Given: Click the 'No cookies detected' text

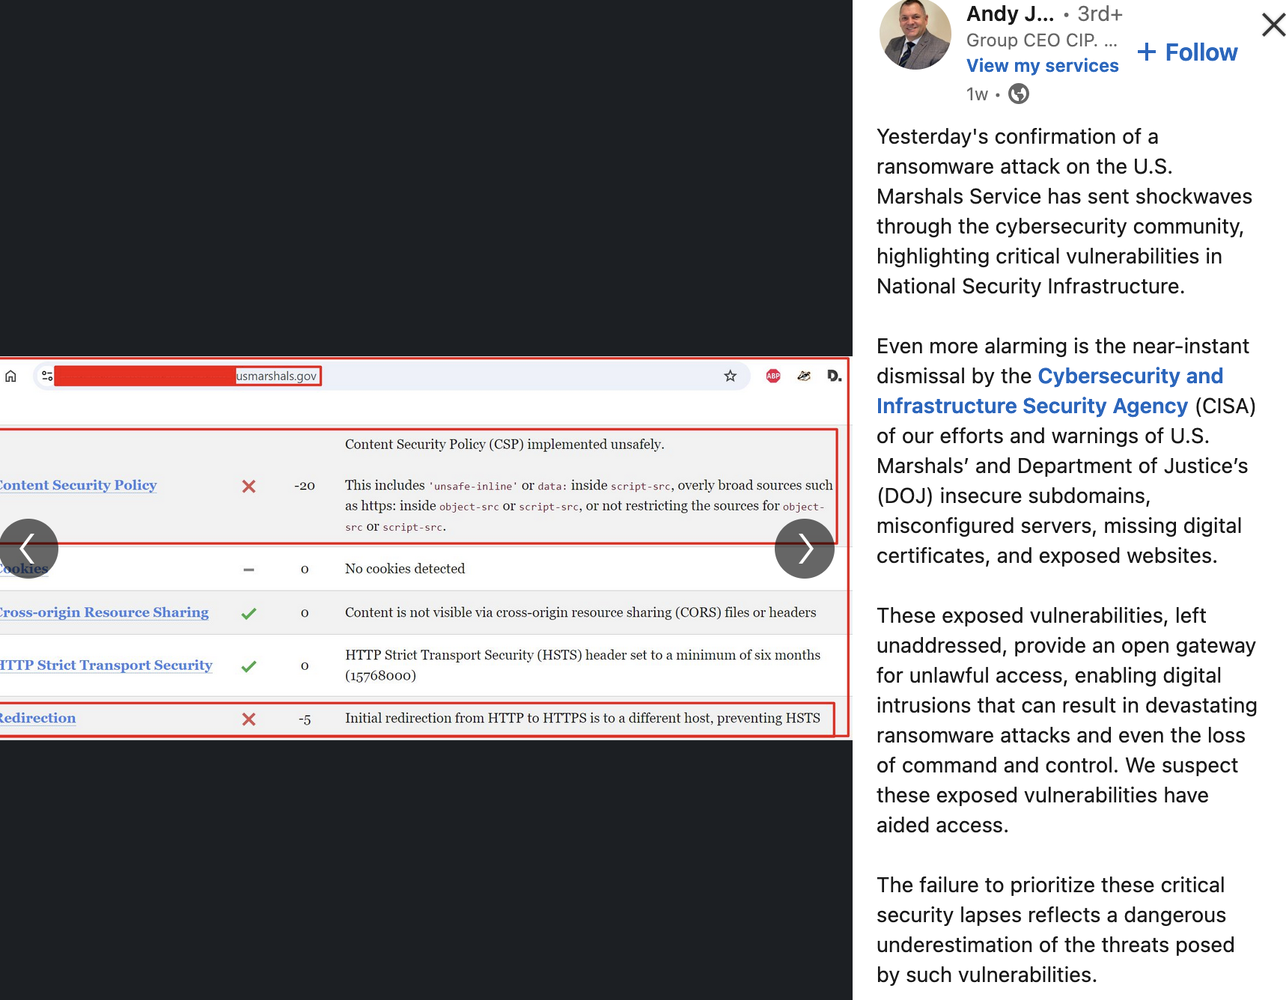Looking at the screenshot, I should 405,569.
